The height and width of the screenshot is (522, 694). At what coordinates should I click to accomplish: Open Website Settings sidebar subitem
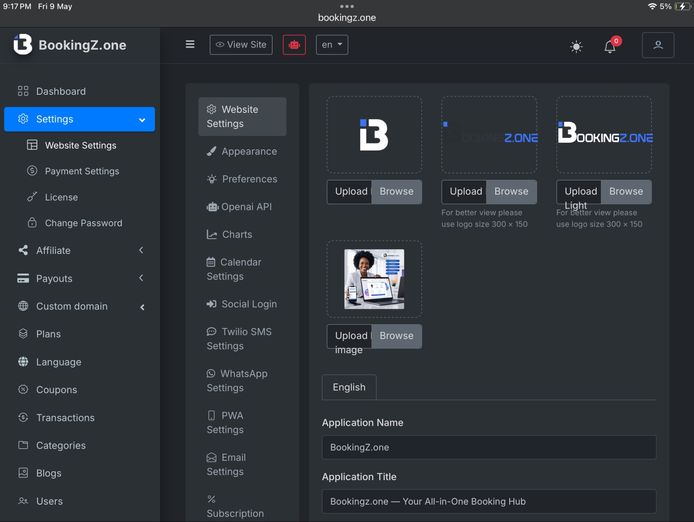point(80,145)
